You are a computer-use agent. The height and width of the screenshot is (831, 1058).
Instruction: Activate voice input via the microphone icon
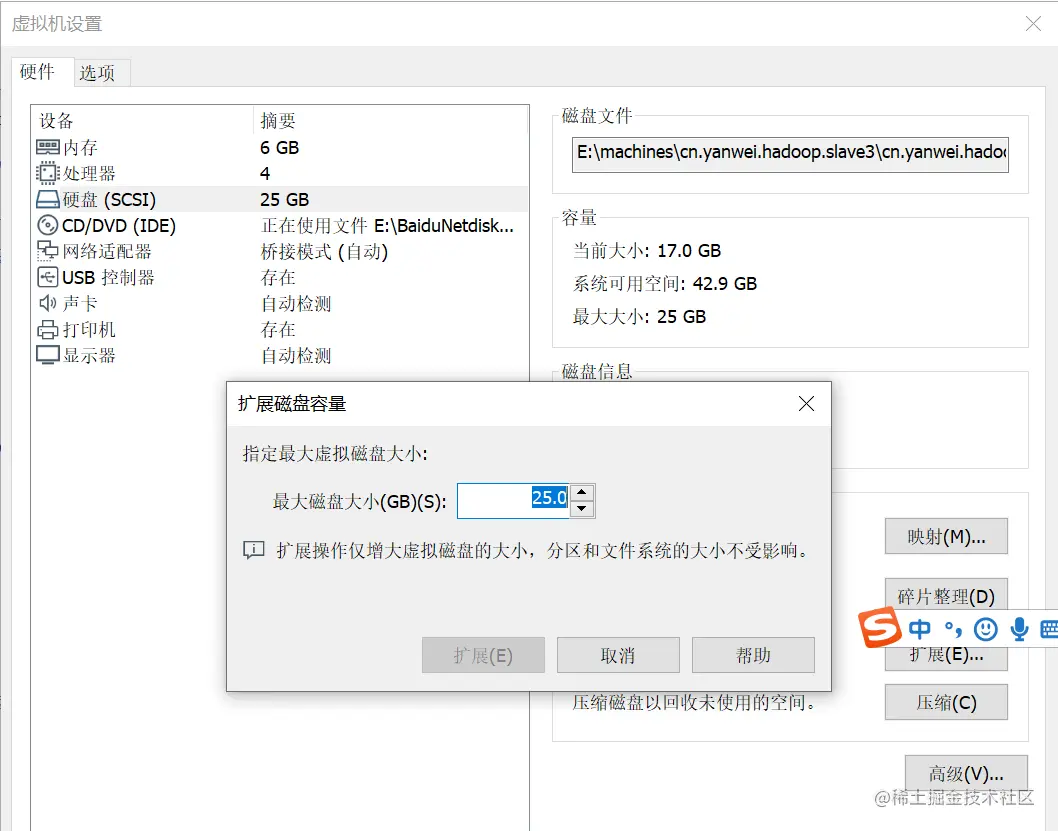1019,629
